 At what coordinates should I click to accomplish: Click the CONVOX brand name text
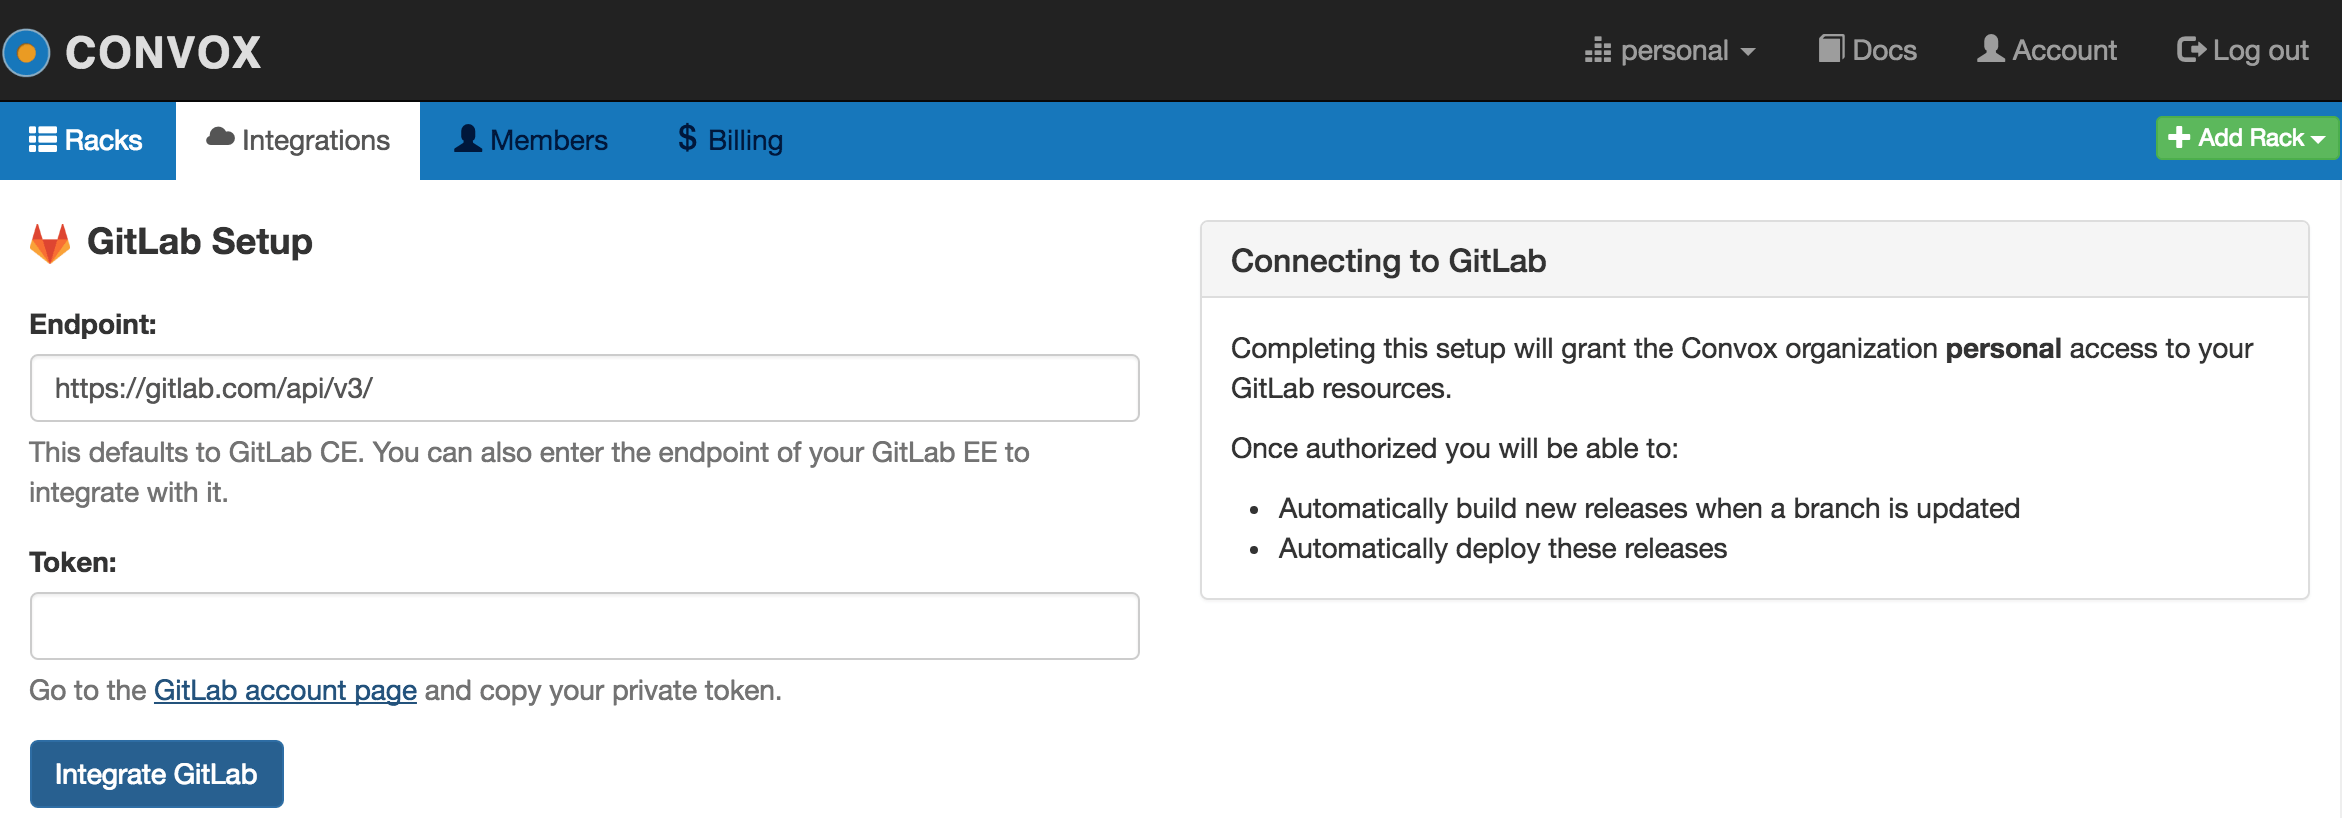point(163,52)
